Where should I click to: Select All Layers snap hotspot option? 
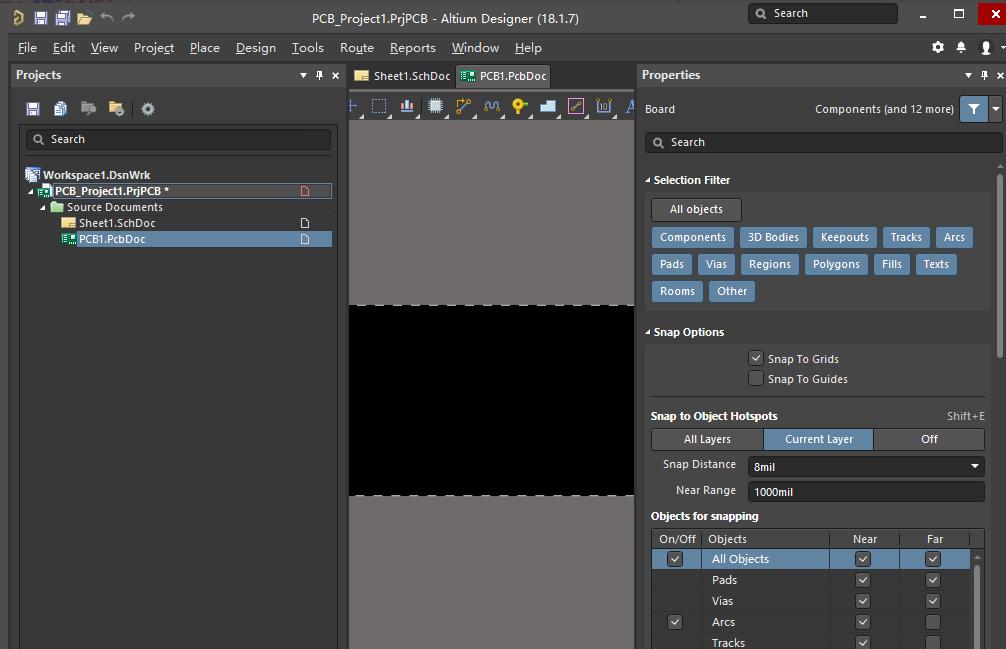coord(707,439)
